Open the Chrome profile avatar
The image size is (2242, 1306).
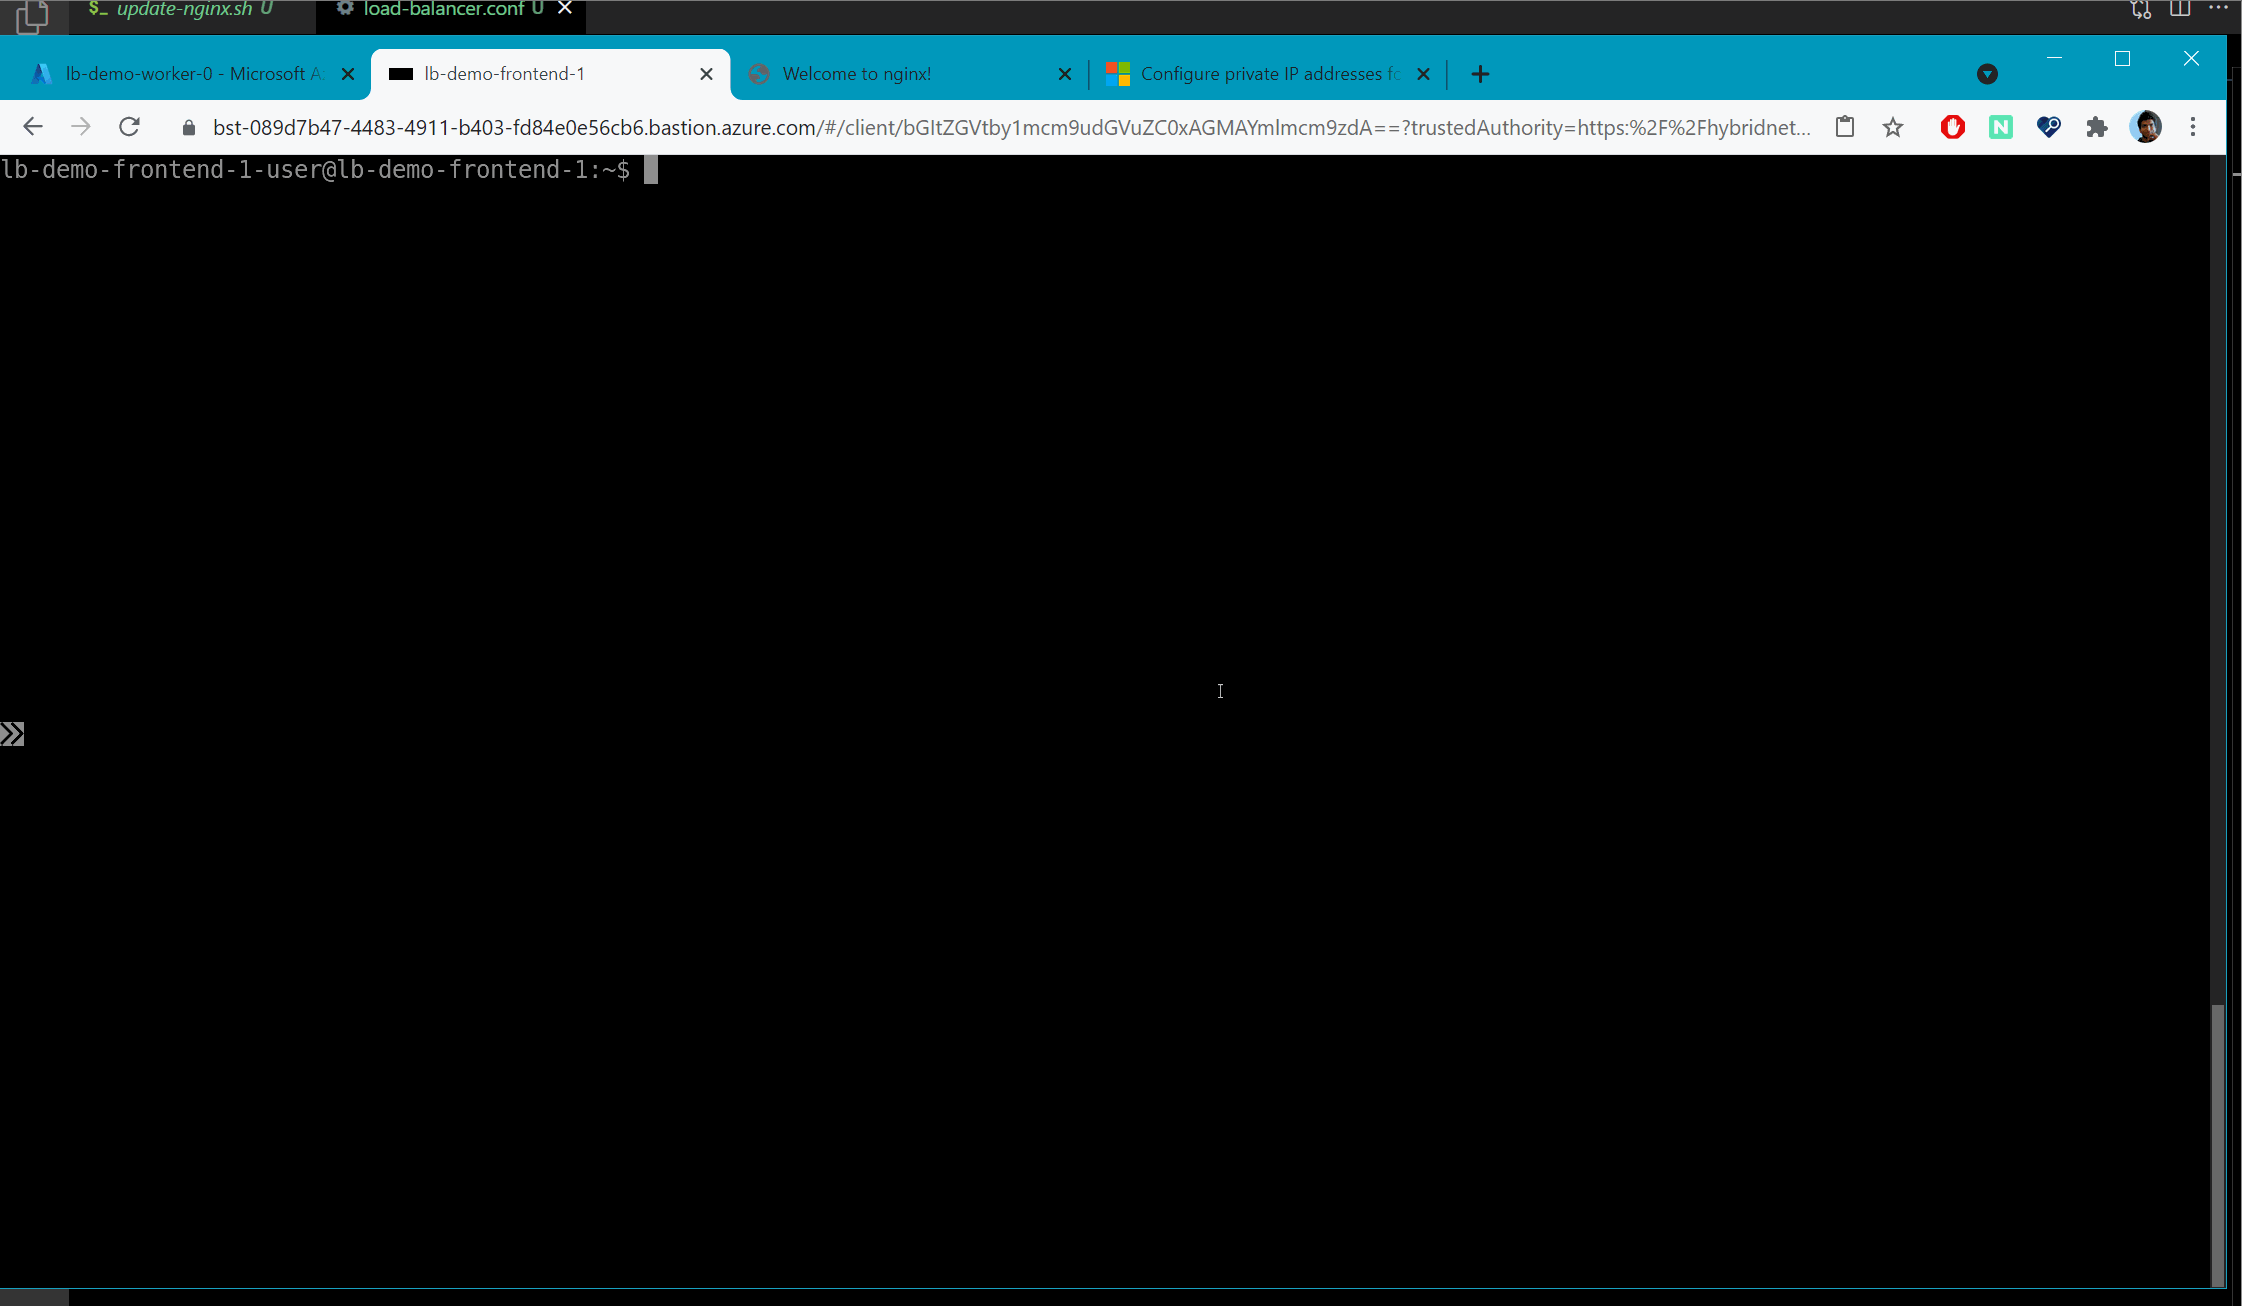tap(2145, 127)
